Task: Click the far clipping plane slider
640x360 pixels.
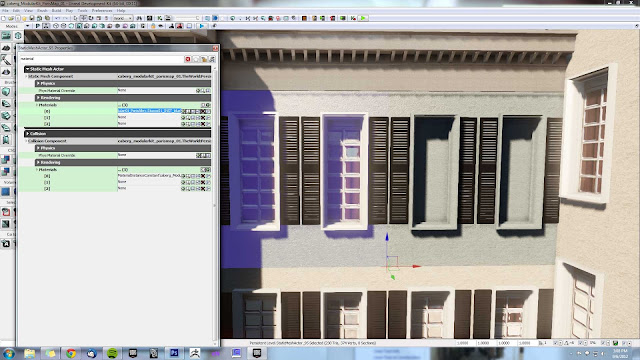Action: point(187,18)
